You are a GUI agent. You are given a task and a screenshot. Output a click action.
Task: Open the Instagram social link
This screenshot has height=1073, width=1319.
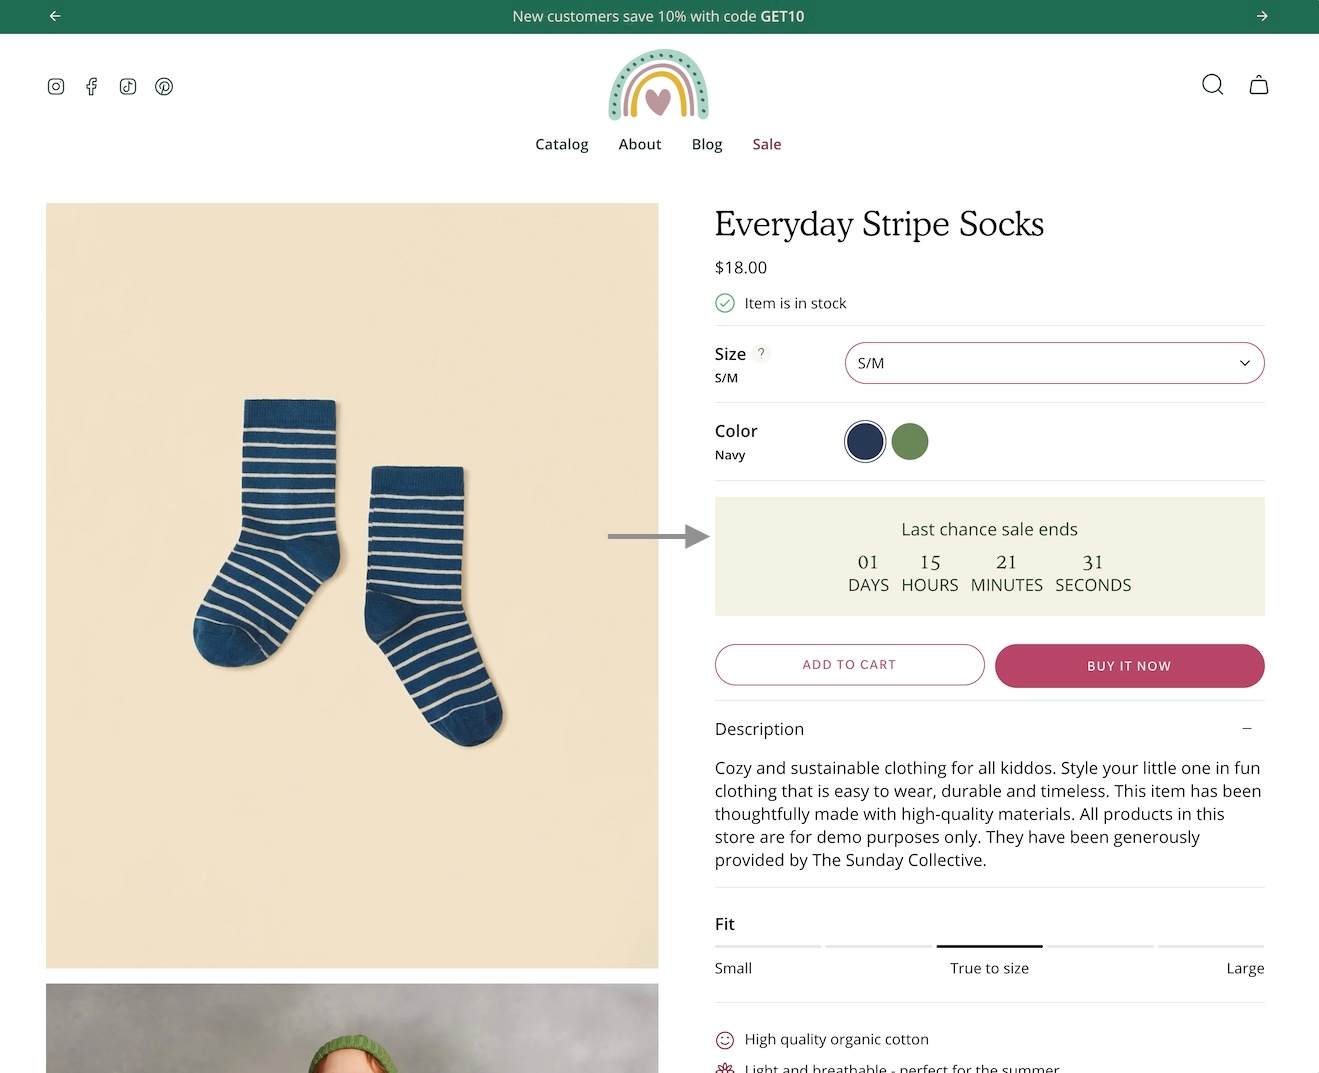point(56,86)
